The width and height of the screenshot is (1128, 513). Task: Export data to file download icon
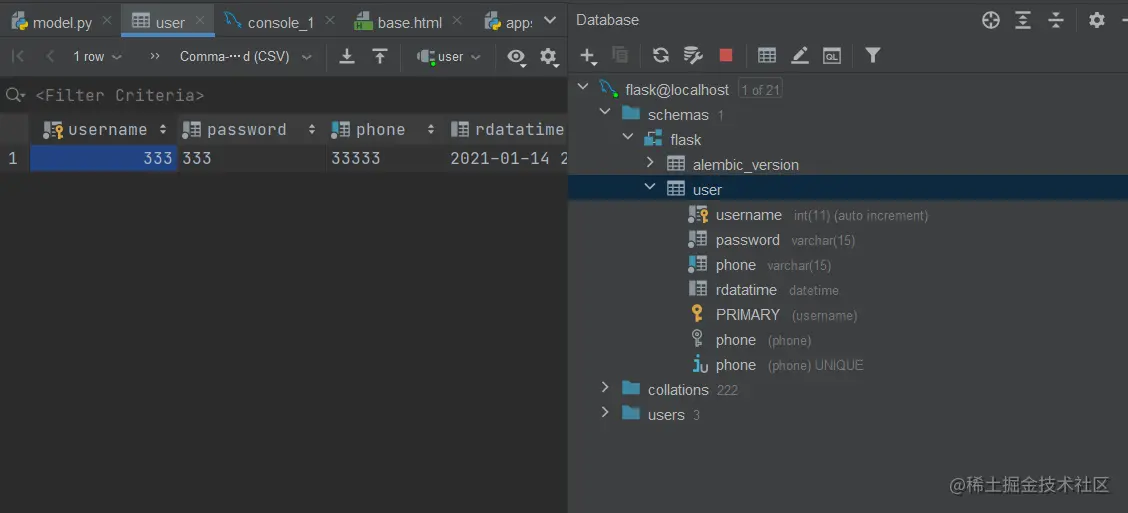(347, 56)
